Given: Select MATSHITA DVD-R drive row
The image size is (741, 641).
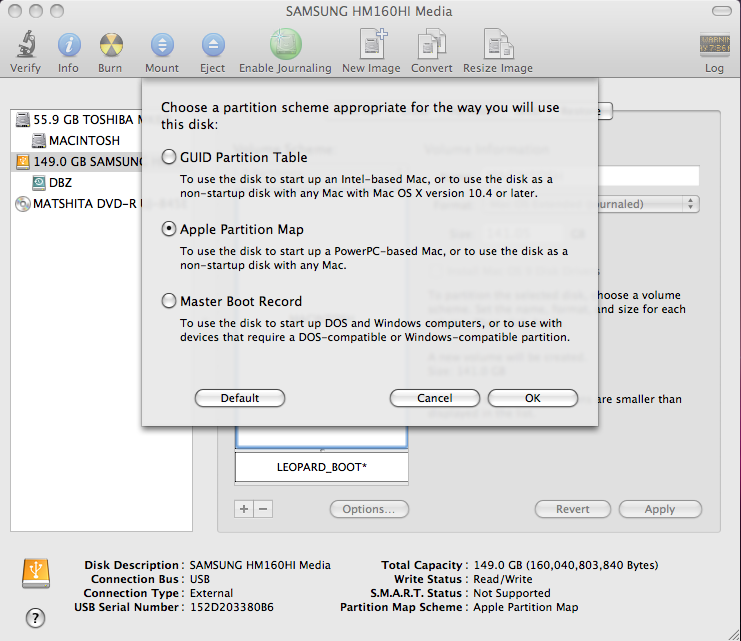Looking at the screenshot, I should tap(78, 204).
